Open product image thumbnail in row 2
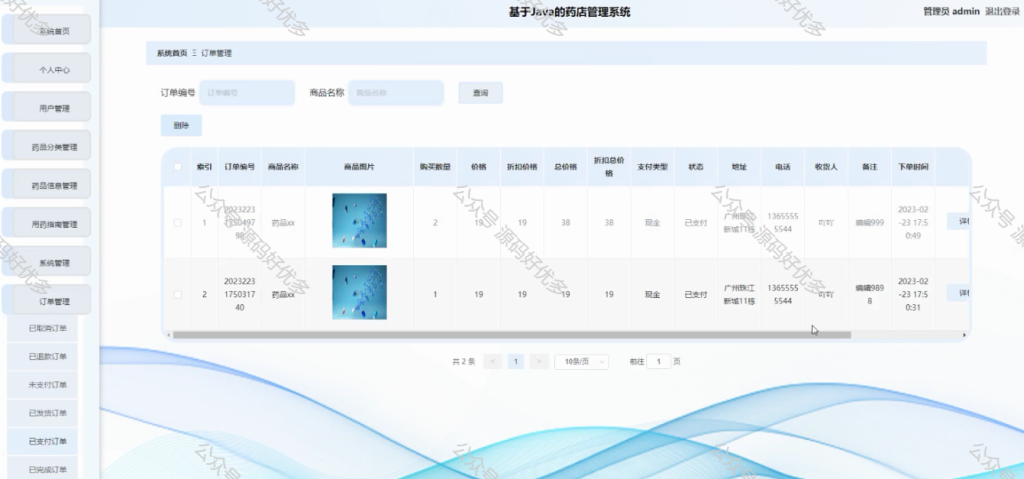This screenshot has width=1024, height=479. [359, 292]
